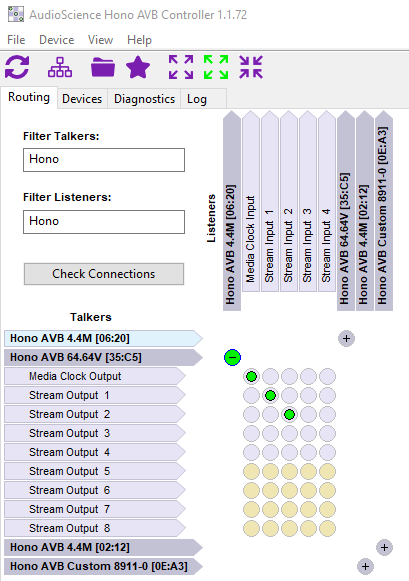Select the Stream Output 7 talker row
Screen dimensions: 409x581
95,509
